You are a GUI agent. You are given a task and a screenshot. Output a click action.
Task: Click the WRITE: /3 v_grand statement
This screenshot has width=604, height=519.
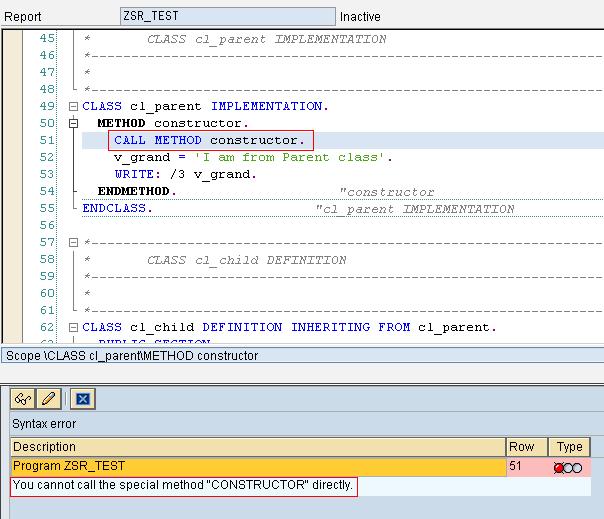(x=185, y=174)
